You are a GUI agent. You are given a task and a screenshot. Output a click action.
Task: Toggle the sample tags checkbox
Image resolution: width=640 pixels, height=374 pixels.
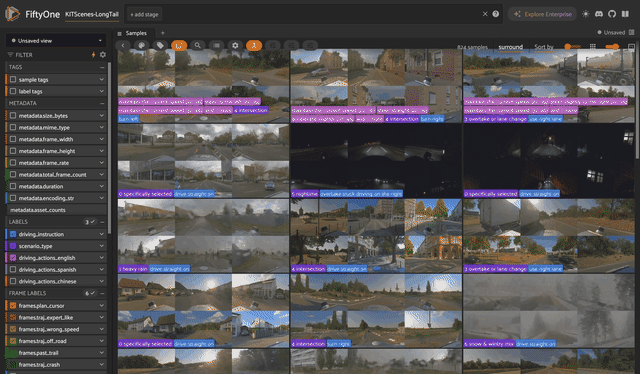pos(13,80)
